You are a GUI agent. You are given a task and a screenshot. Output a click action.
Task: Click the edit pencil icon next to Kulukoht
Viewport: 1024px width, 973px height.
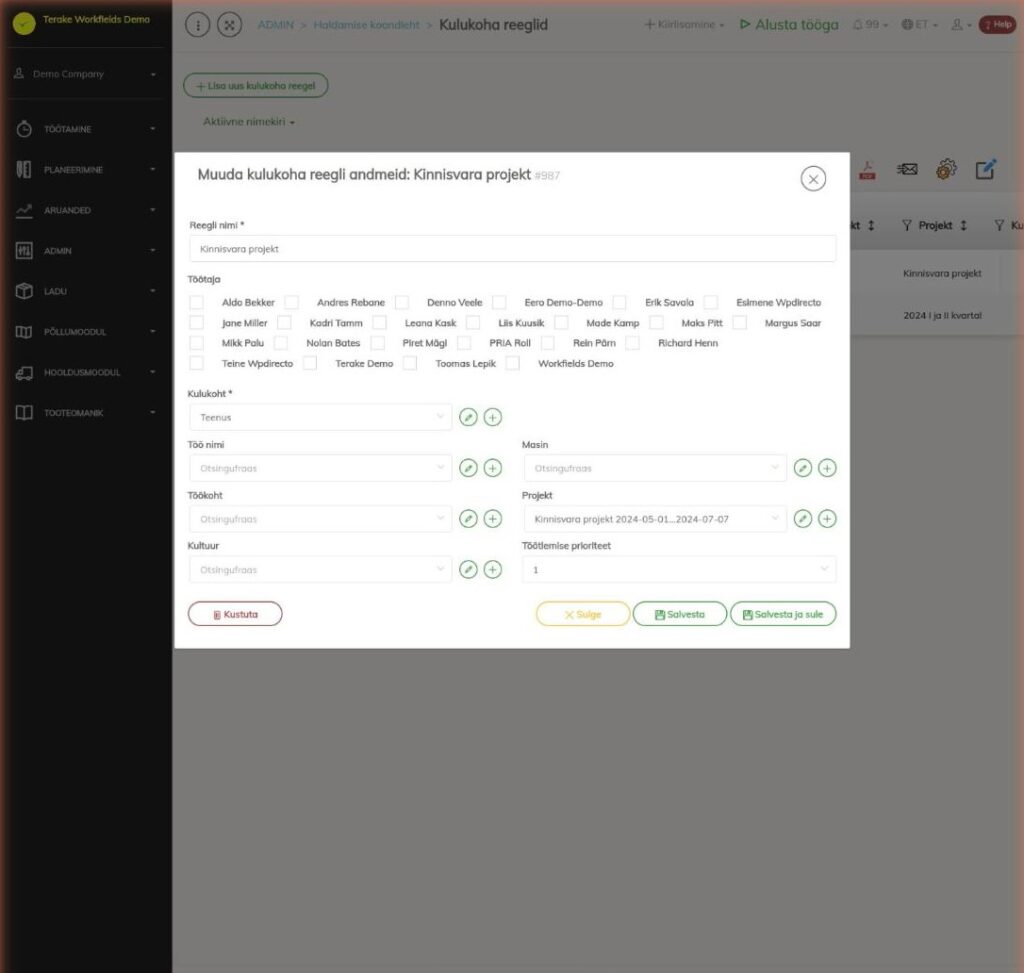coord(468,417)
